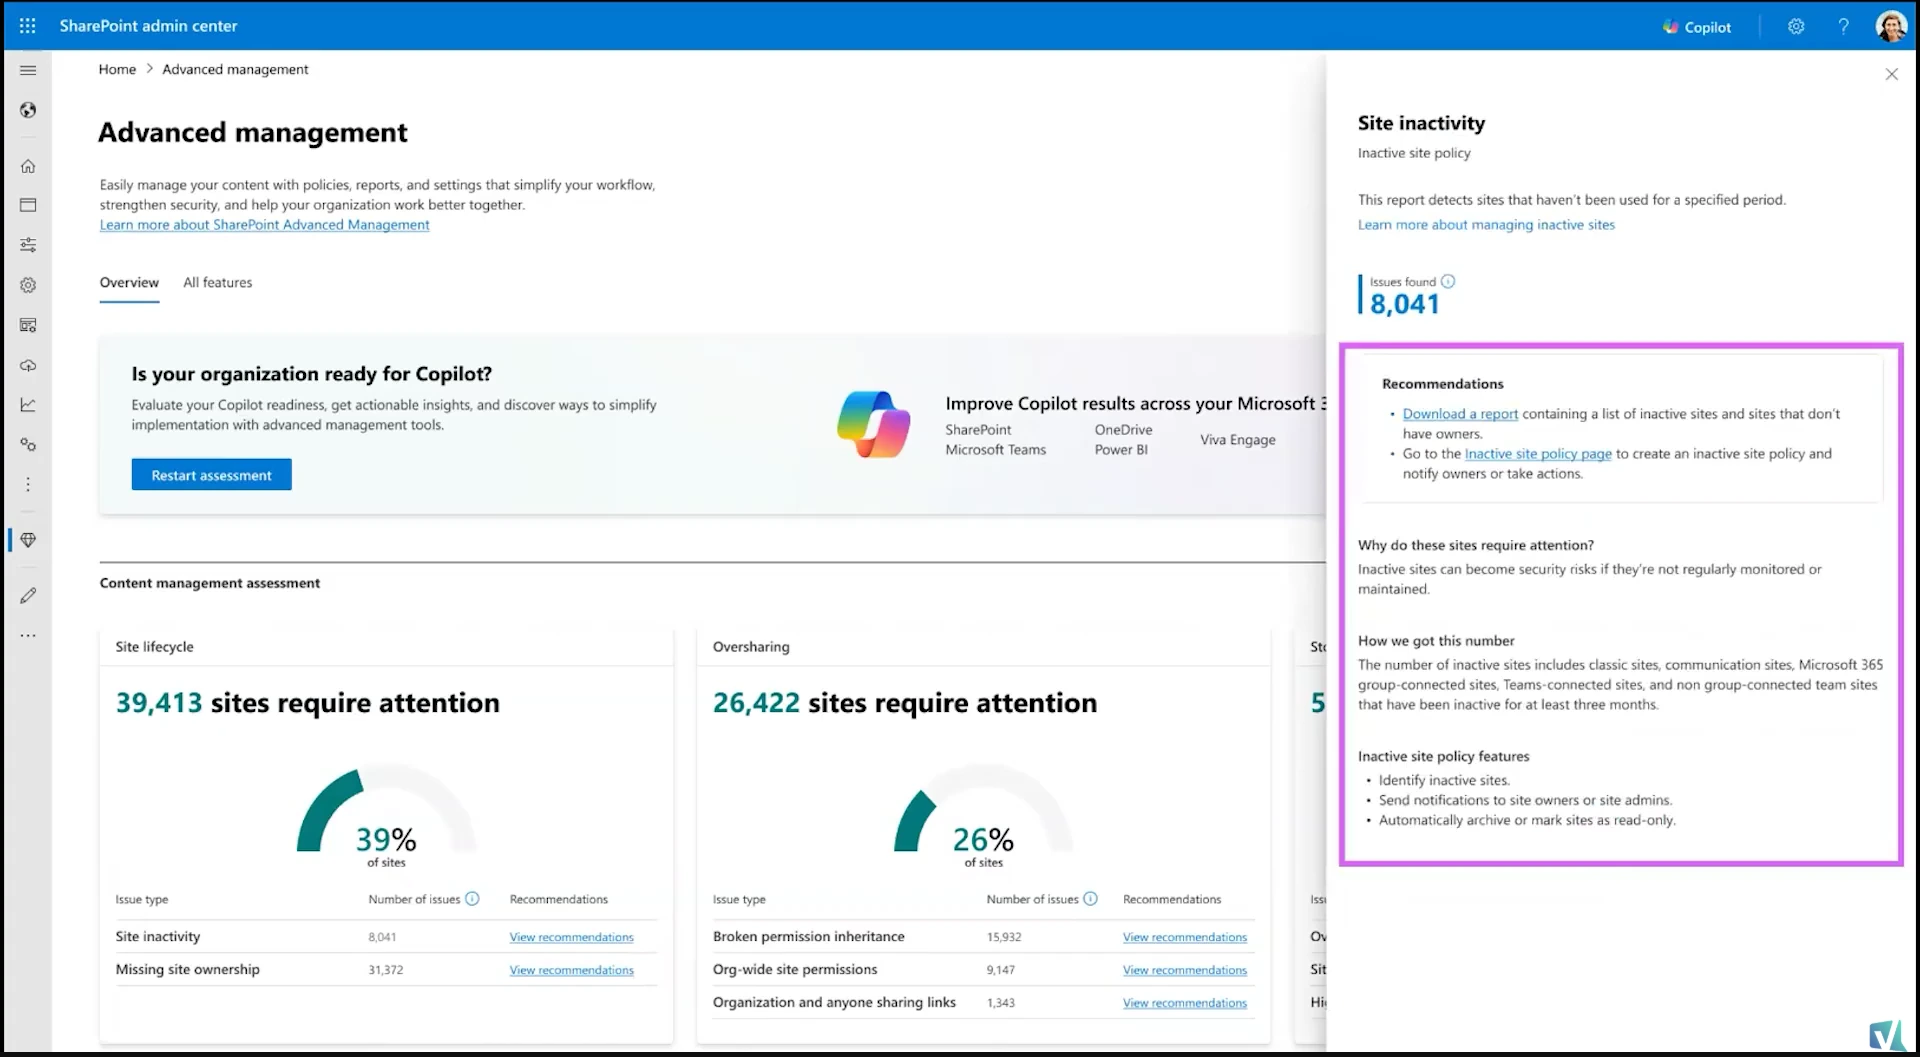Open the account profile picture
Screen dimensions: 1920x1057
coord(1891,27)
